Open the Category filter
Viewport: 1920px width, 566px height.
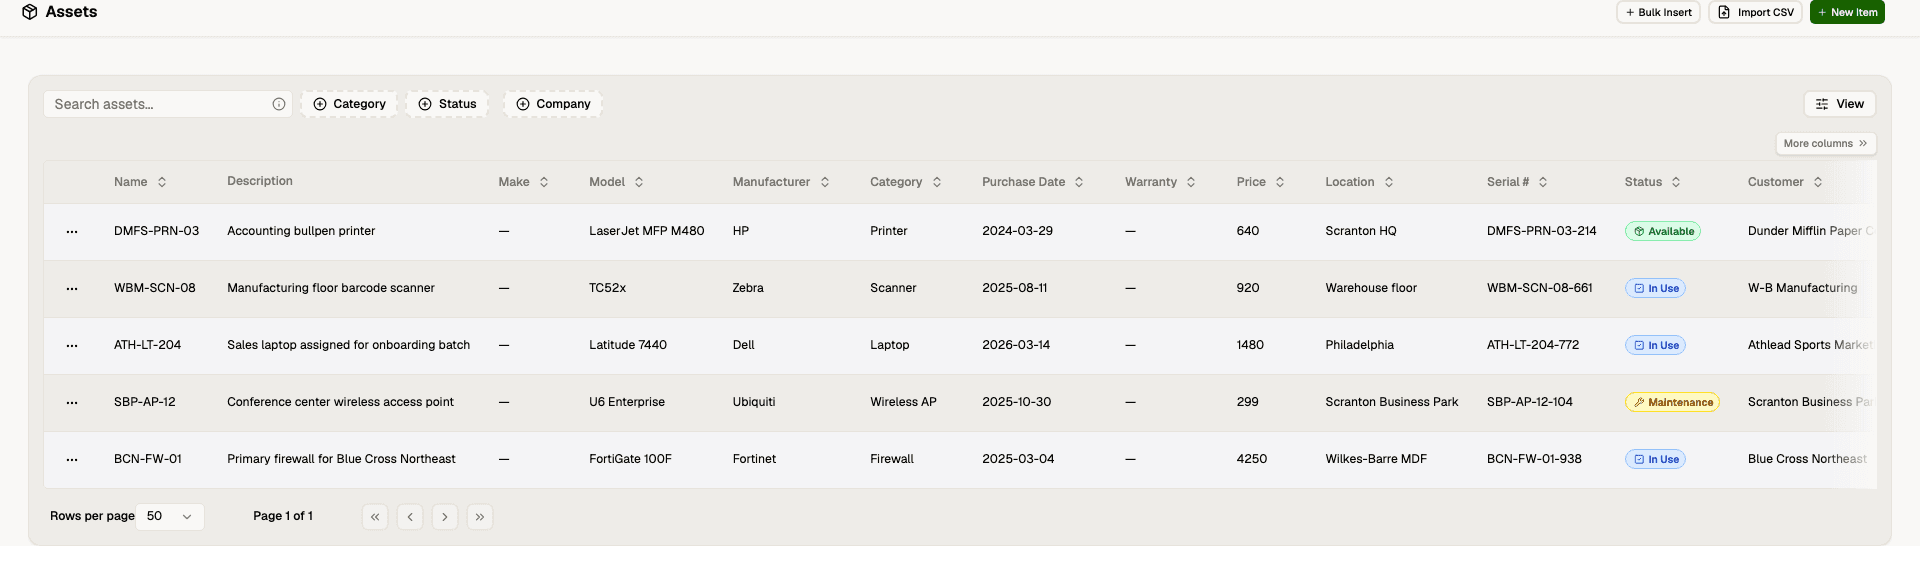coord(349,104)
